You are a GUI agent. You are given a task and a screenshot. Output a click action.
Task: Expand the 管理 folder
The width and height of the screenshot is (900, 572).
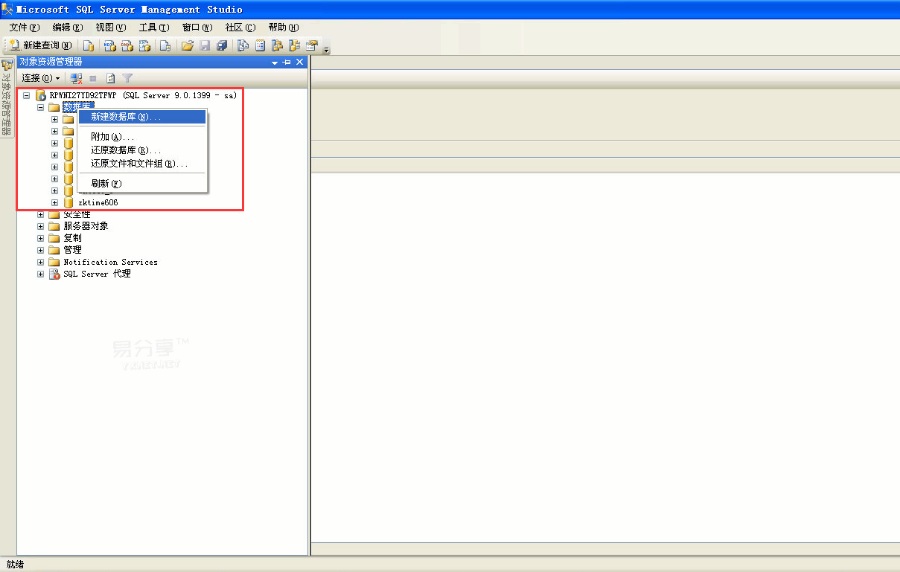[x=40, y=250]
